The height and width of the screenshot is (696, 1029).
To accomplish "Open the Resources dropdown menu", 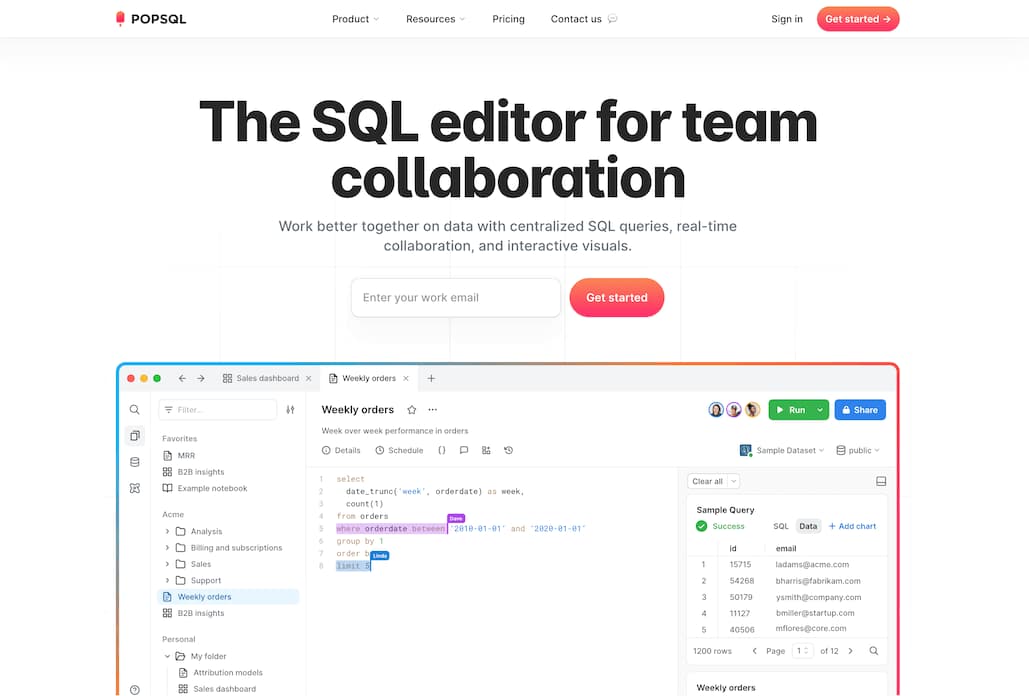I will (435, 19).
